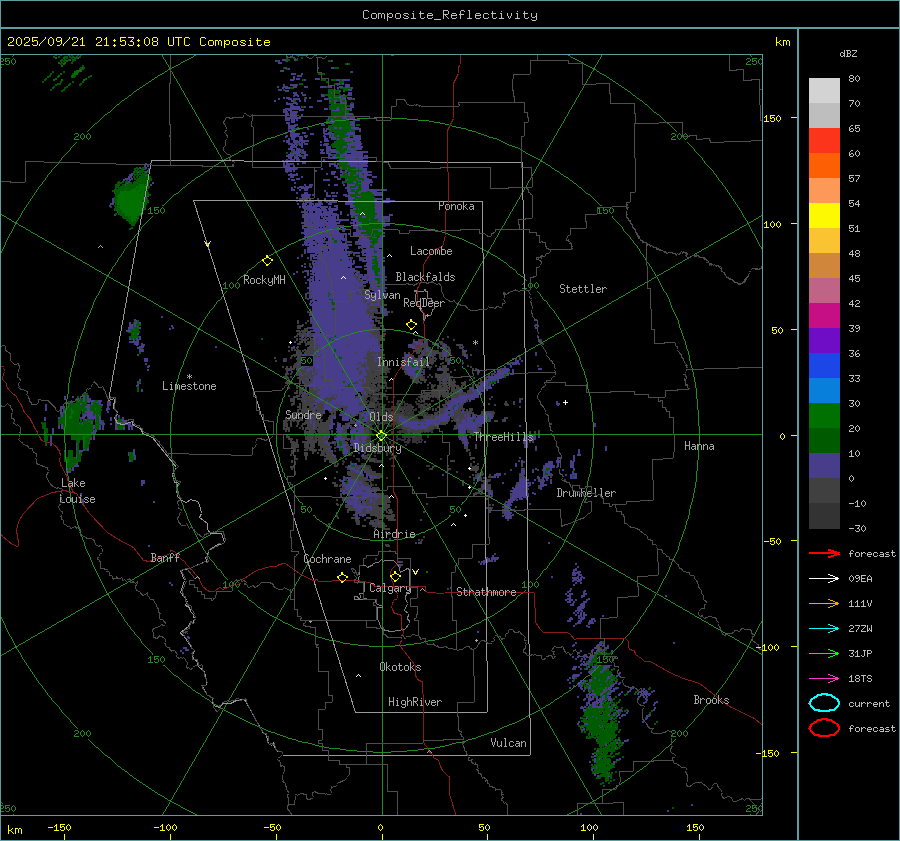
Task: Click the orange 111V arrow icon
Action: pos(824,603)
